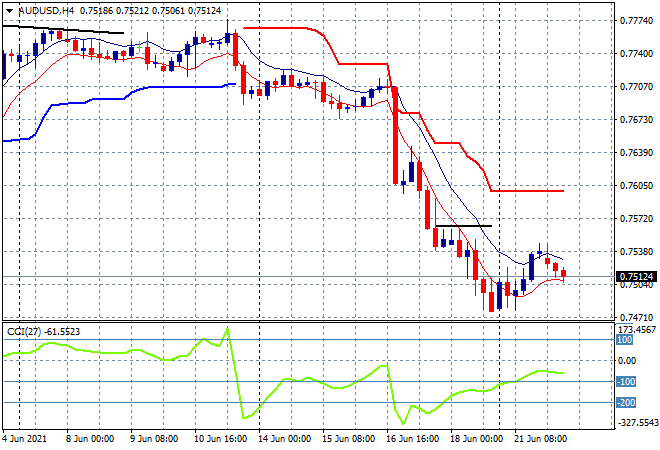Viewport: 660px width, 450px height.
Task: Click the 16 Jun 16:00 time label
Action: pyautogui.click(x=412, y=439)
